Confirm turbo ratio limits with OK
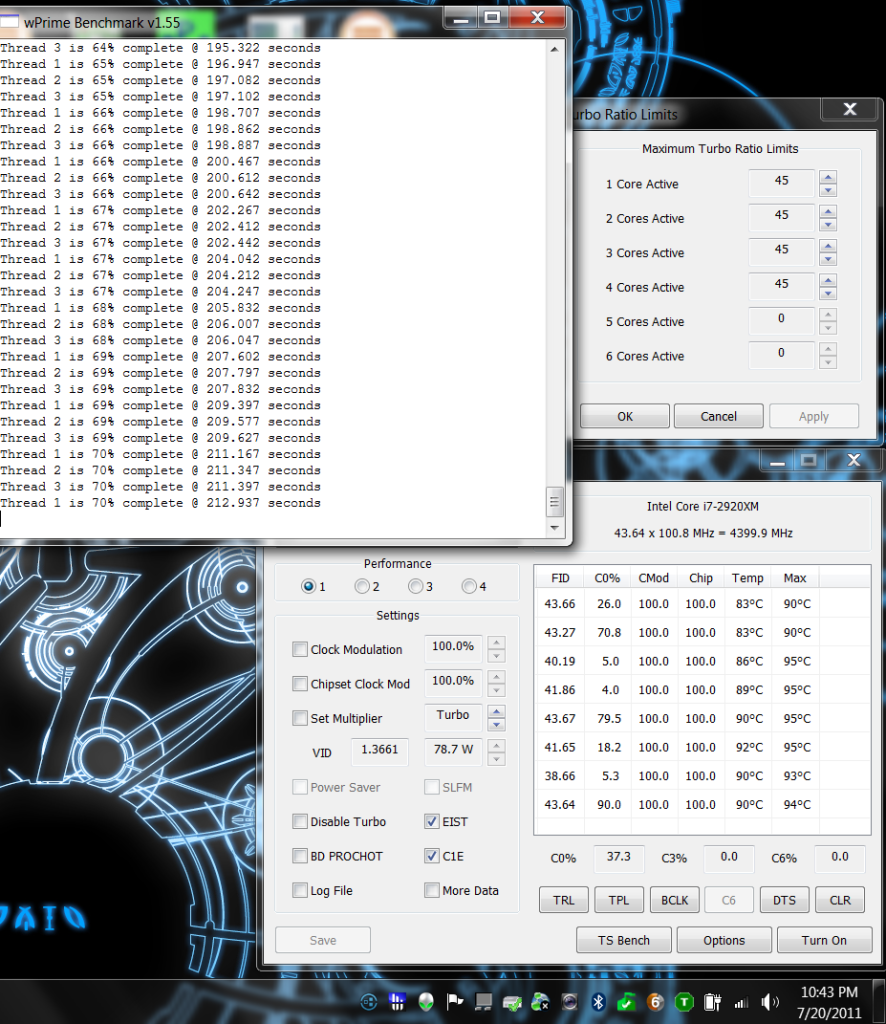 pos(625,416)
